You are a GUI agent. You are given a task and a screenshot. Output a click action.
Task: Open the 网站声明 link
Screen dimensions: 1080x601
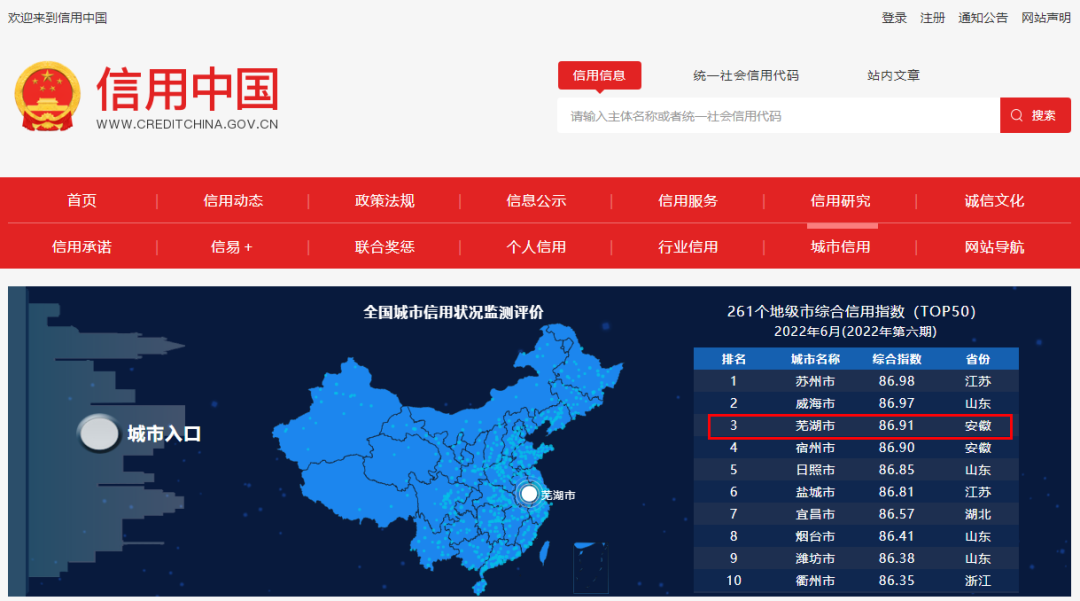(1045, 17)
